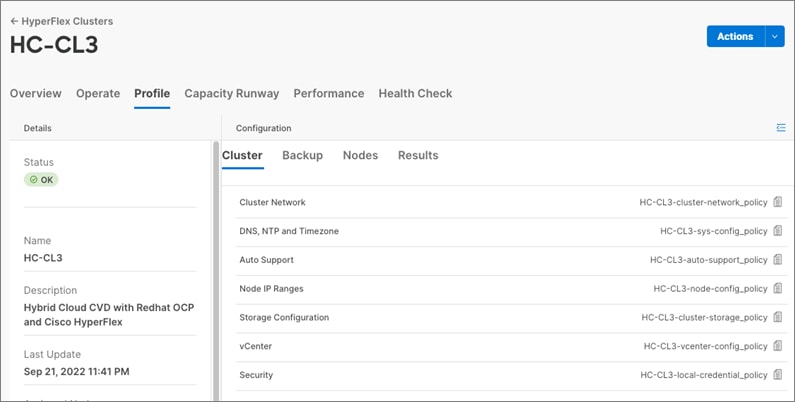
Task: Click HC-CL3-node-config_policy text
Action: click(x=711, y=288)
